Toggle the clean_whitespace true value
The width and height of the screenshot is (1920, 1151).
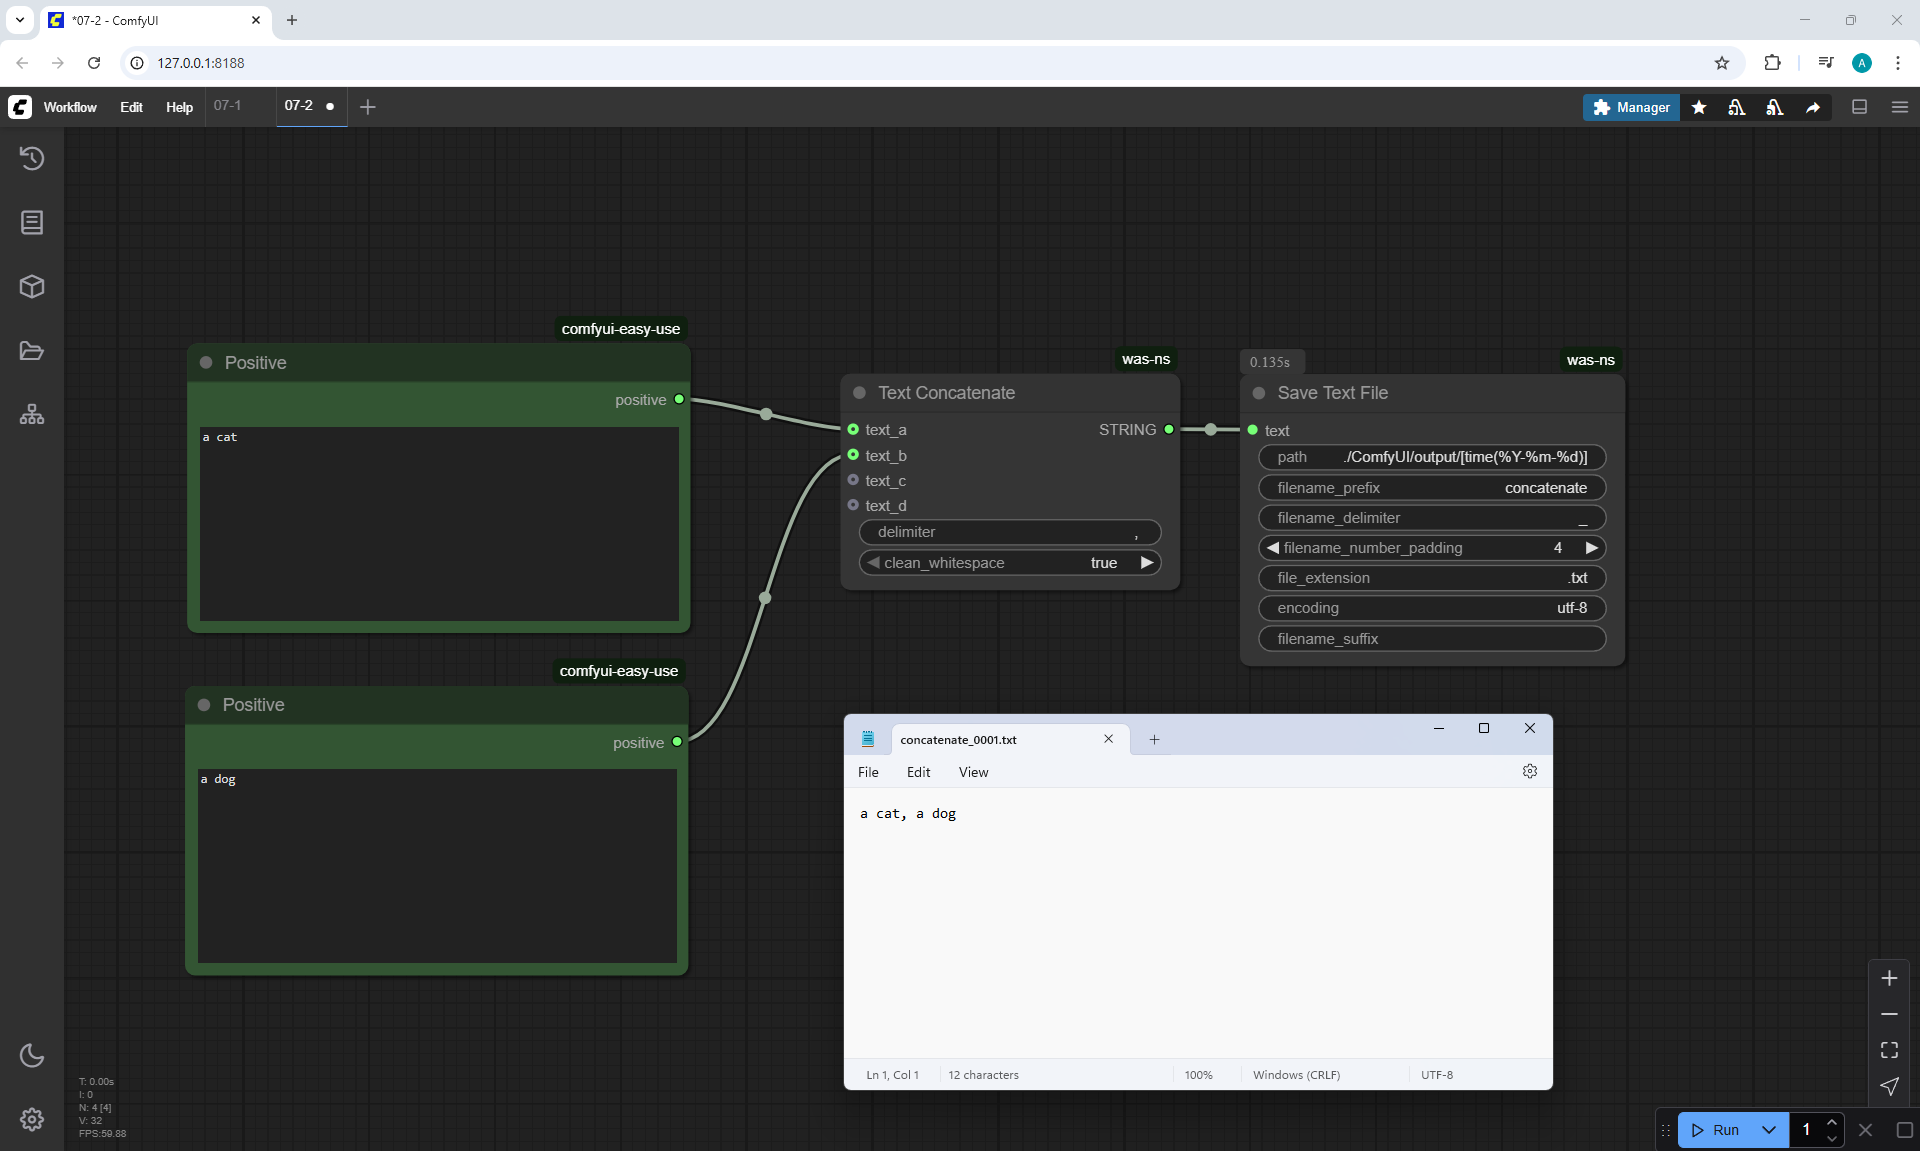pyautogui.click(x=1103, y=563)
